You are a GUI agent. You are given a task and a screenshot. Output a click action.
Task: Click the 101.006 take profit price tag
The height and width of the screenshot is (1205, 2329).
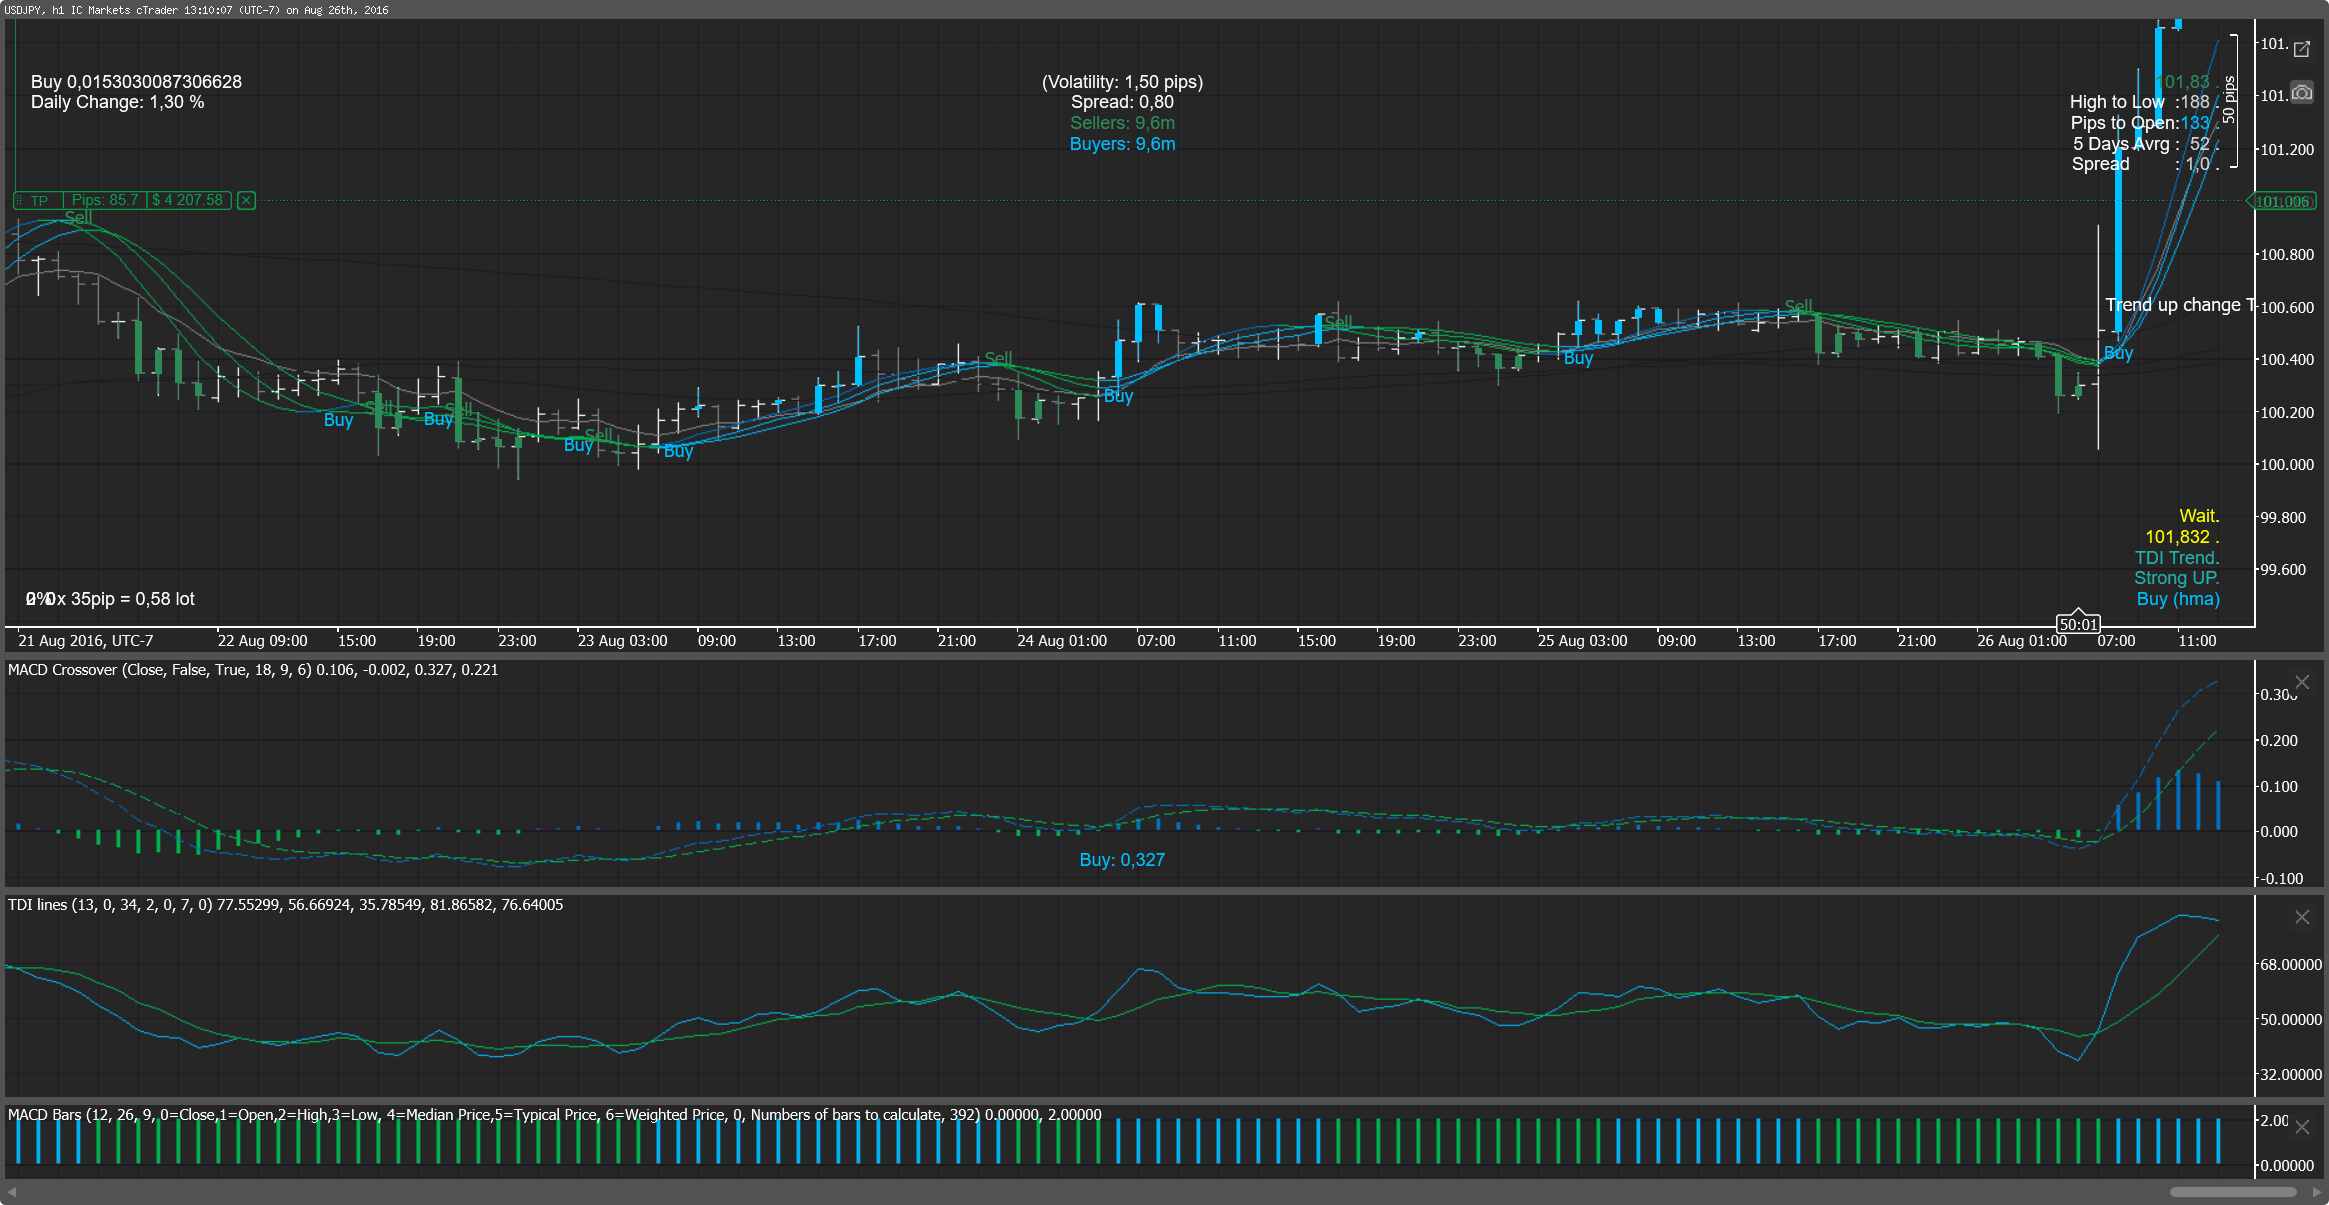[2282, 202]
